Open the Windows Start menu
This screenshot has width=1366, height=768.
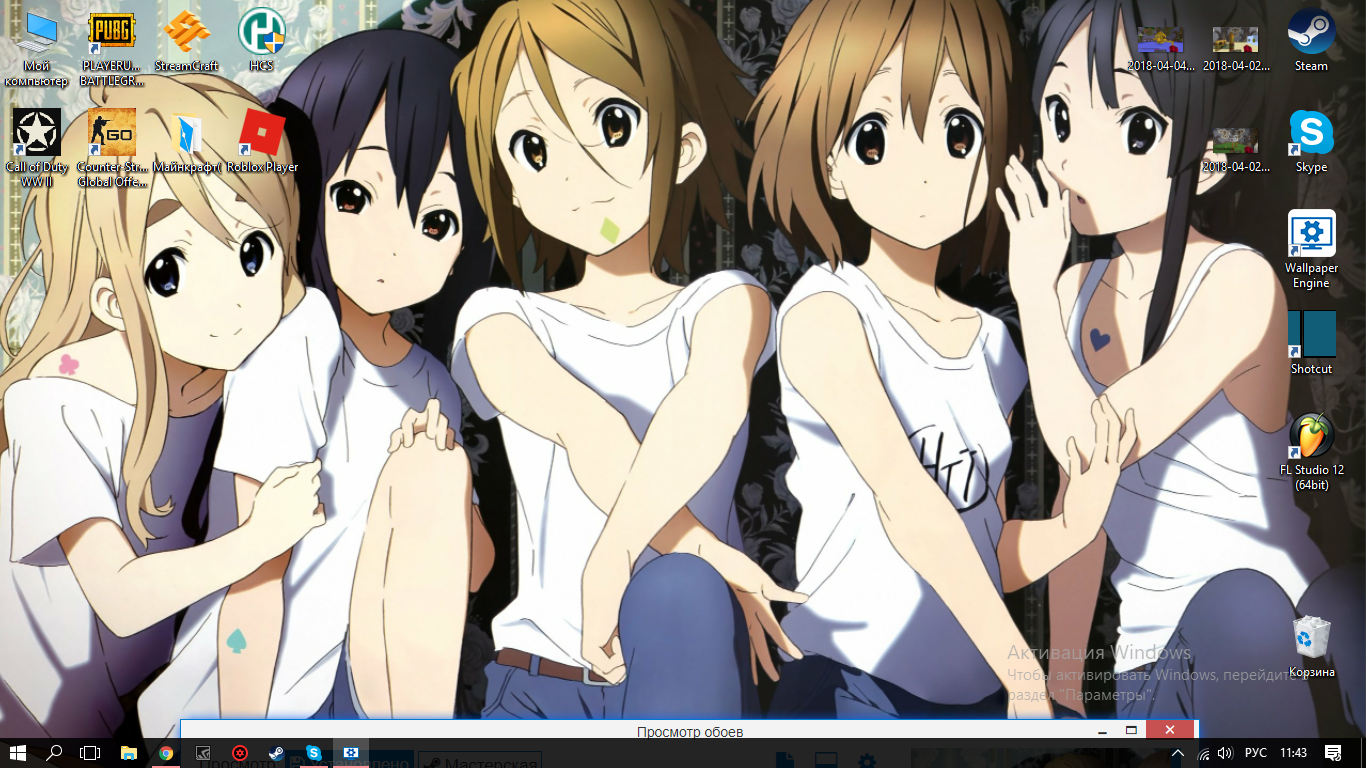pyautogui.click(x=18, y=752)
